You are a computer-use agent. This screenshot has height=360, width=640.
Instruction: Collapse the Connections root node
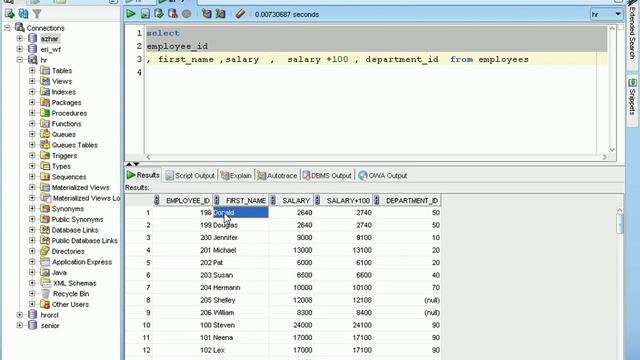tap(7, 28)
